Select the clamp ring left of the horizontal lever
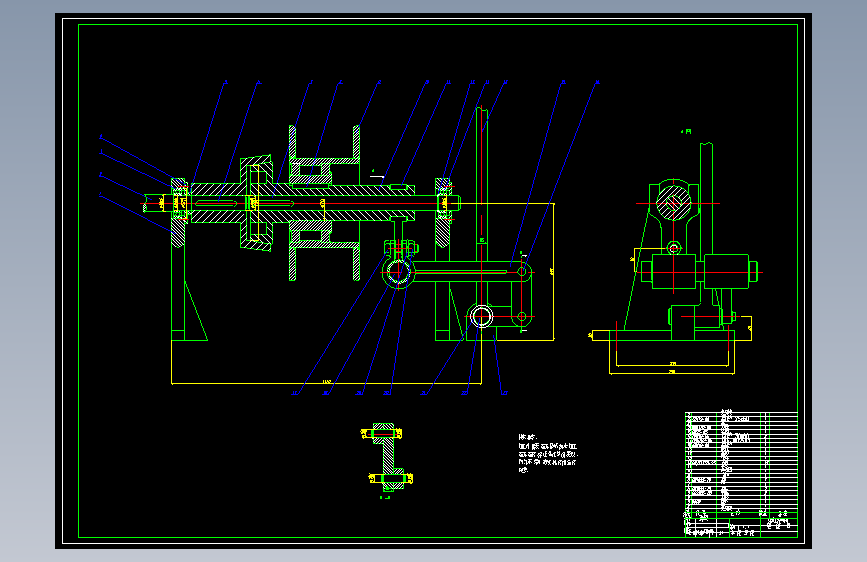The height and width of the screenshot is (562, 867). [x=398, y=271]
